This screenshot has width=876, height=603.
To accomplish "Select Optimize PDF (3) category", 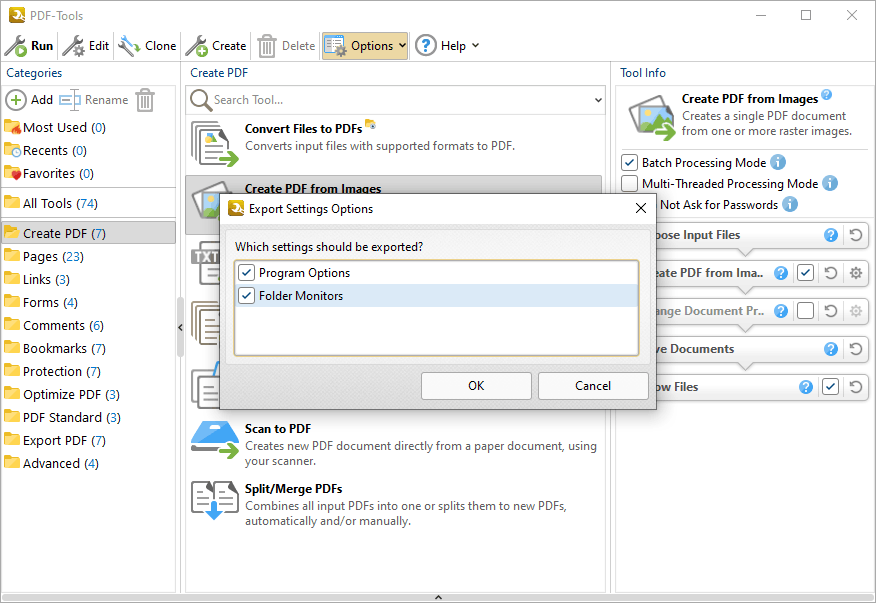I will (62, 394).
